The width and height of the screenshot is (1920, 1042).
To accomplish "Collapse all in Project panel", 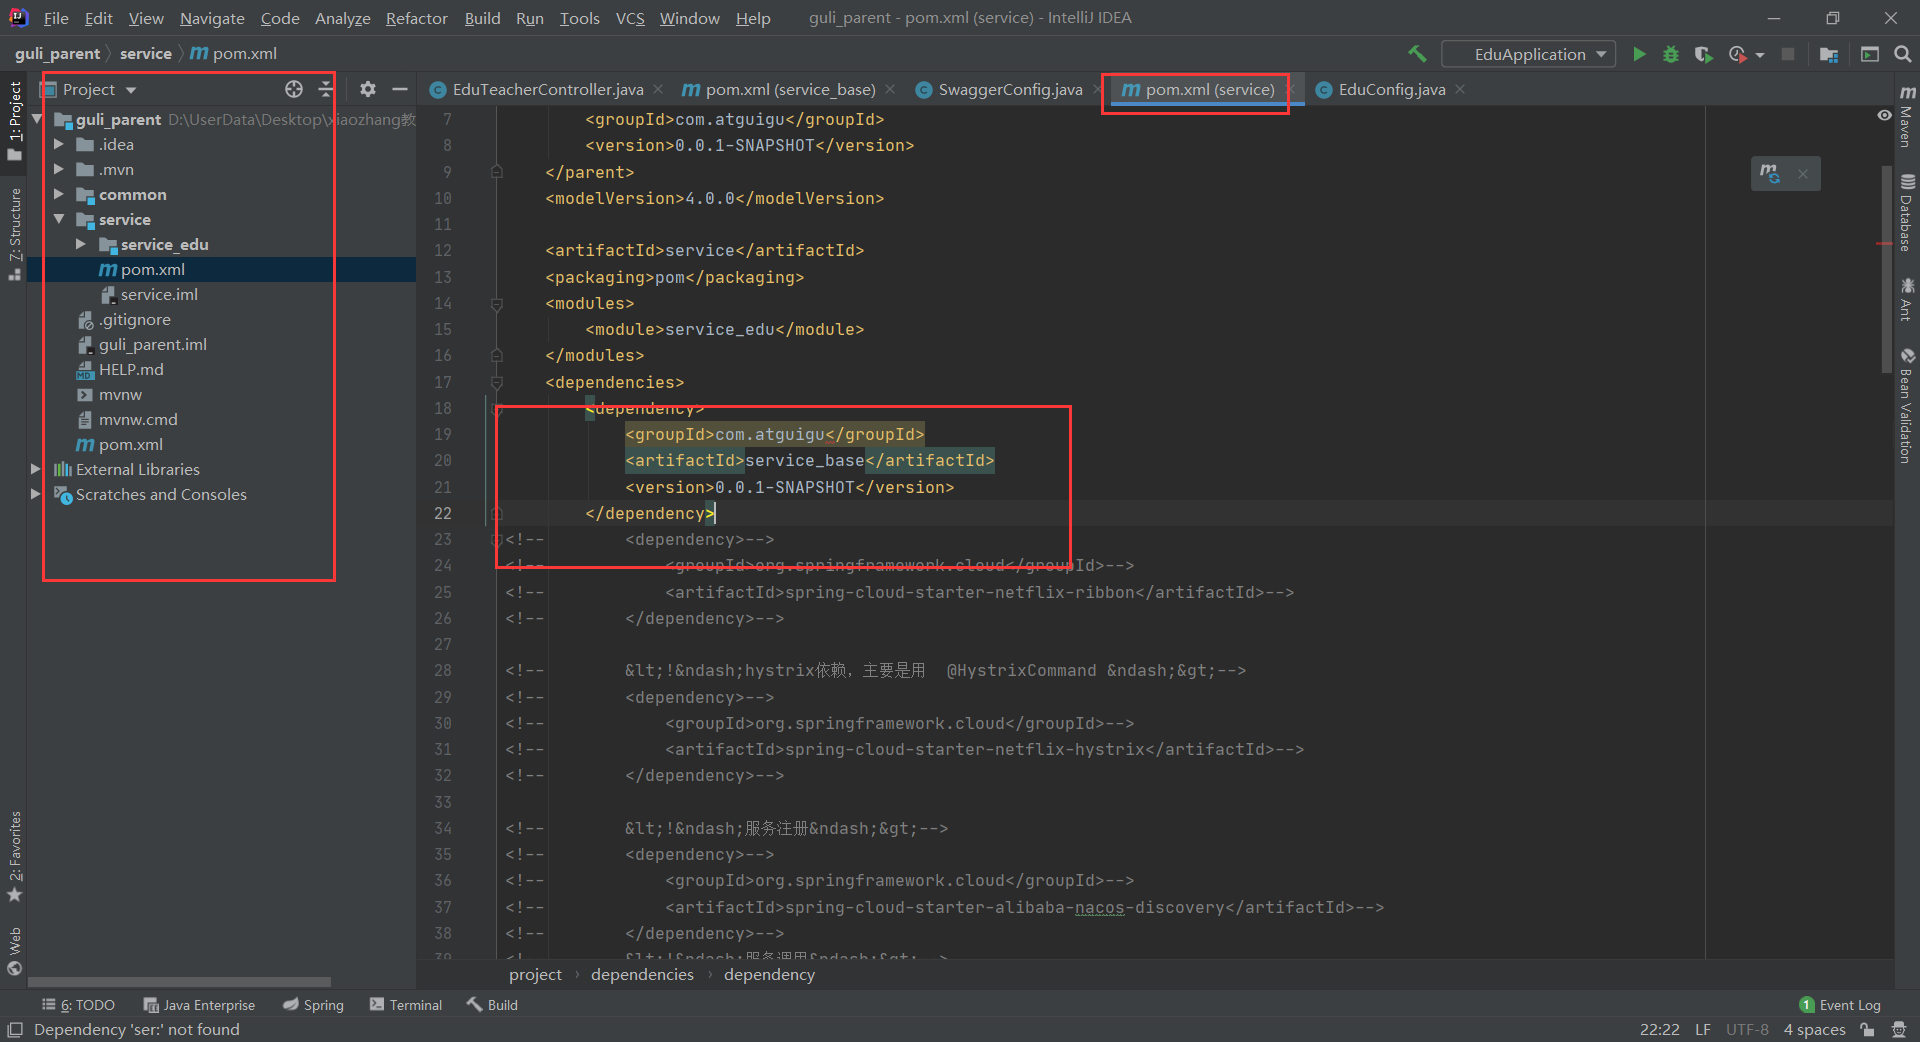I will [325, 89].
